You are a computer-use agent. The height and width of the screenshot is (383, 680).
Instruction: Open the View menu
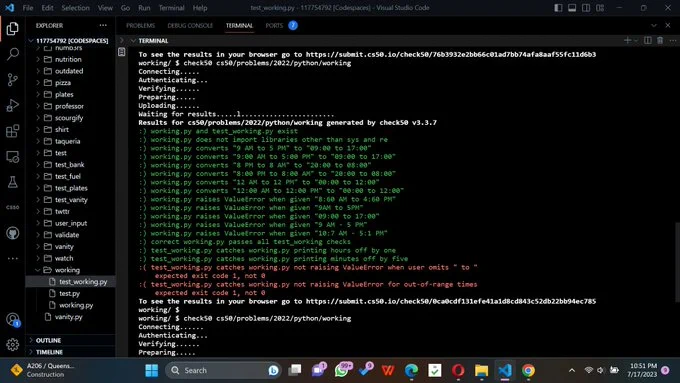(x=105, y=8)
